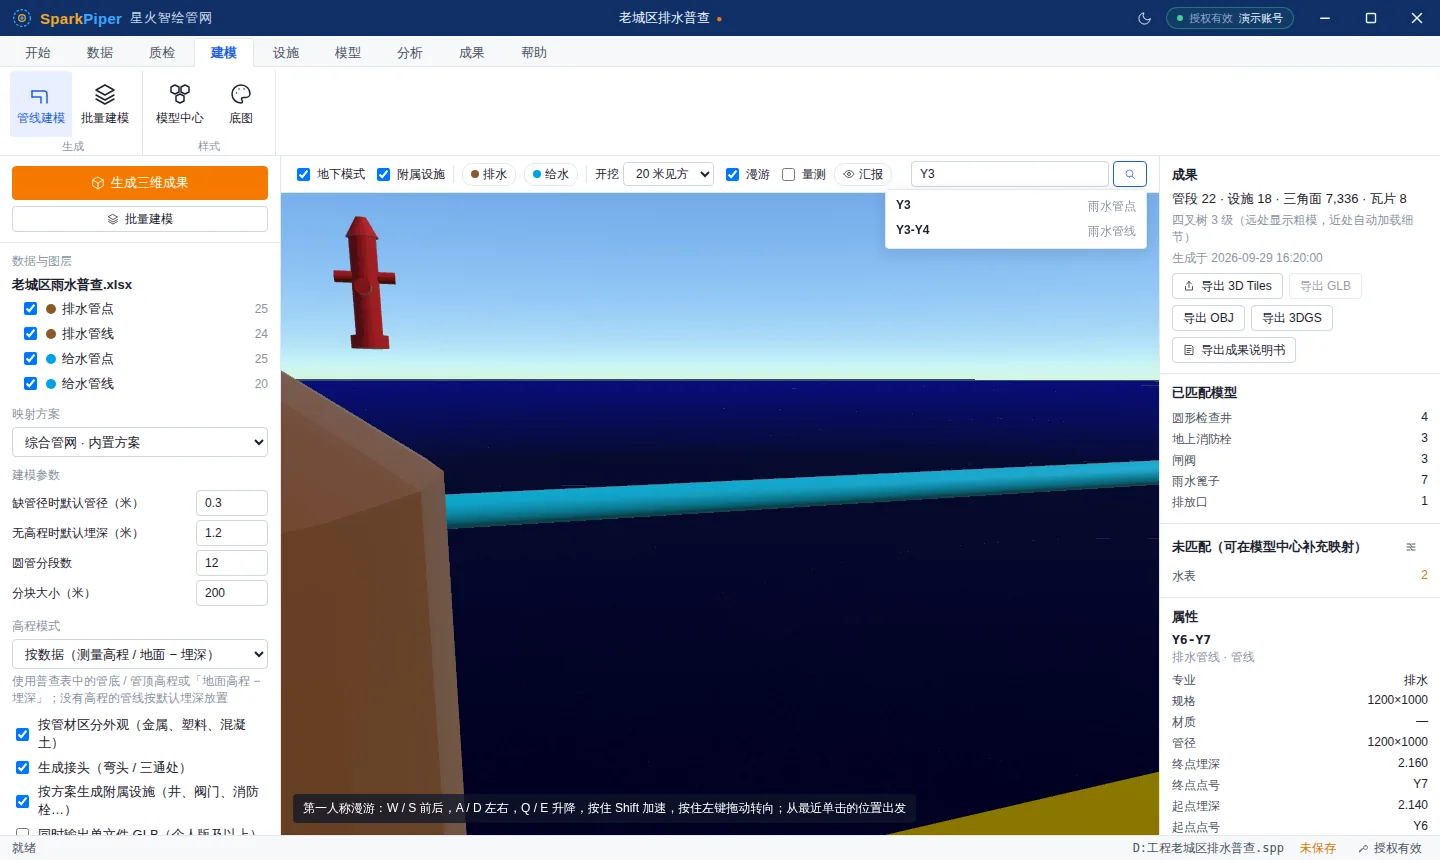Click the icon beside the 未匹配 heading
Image resolution: width=1440 pixels, height=860 pixels.
tap(1411, 547)
